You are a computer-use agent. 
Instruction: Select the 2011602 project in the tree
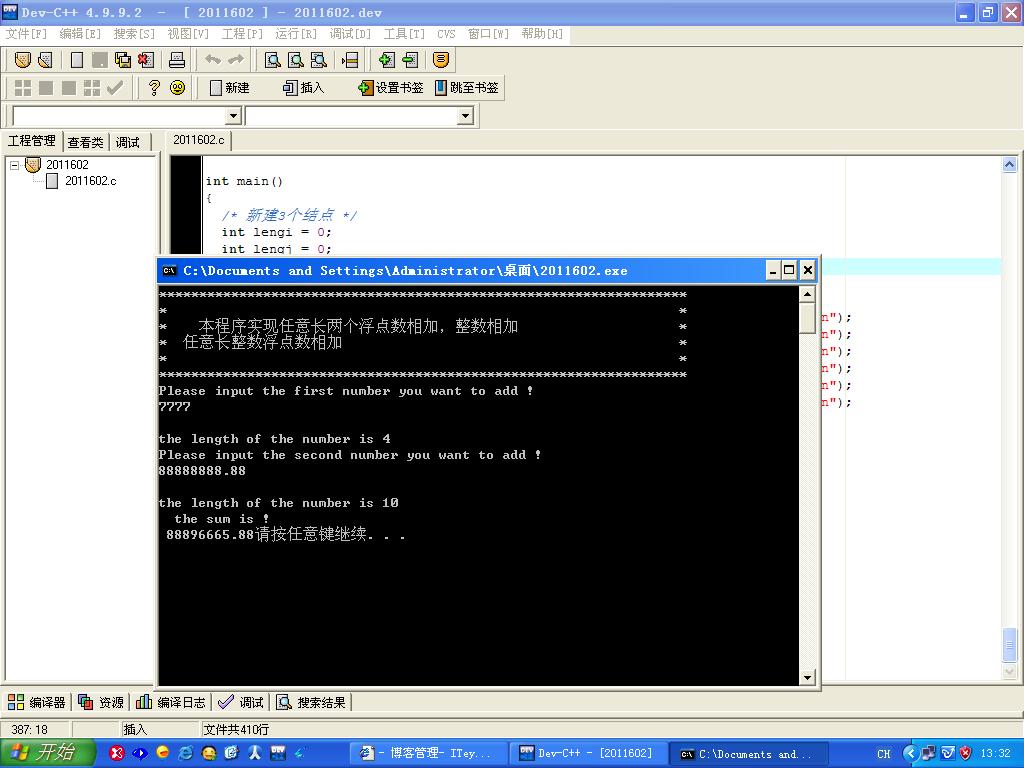pos(67,165)
